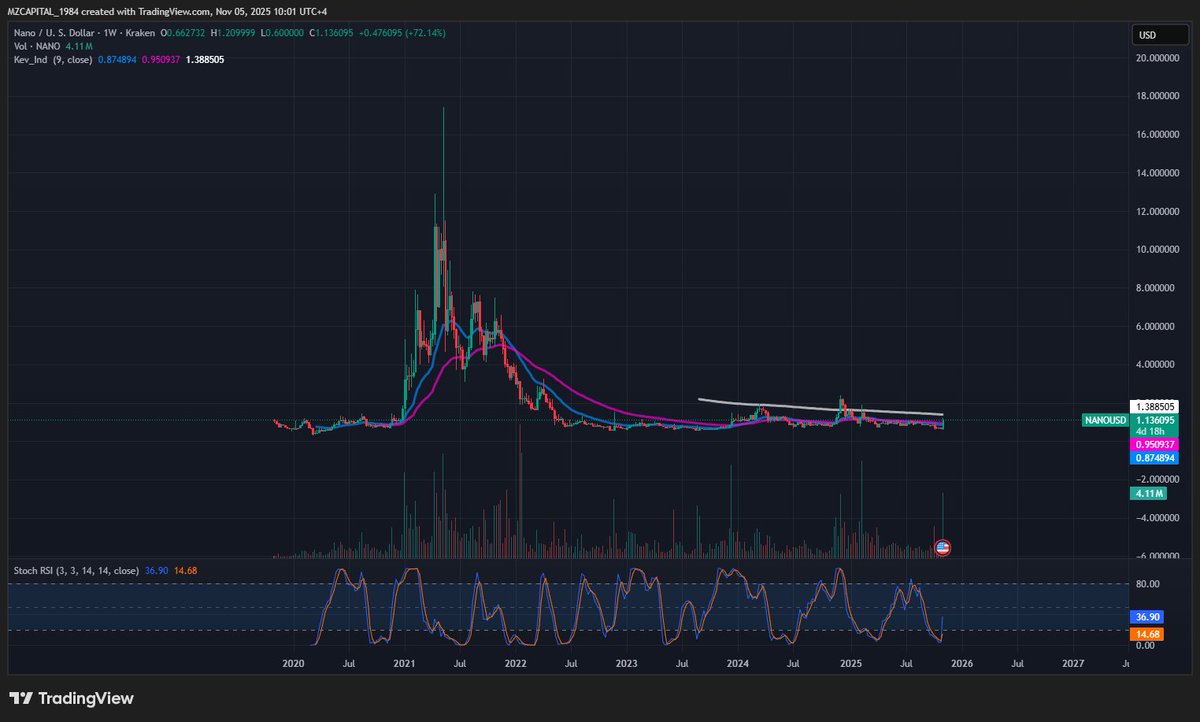Click the 2021 label on the time axis
Viewport: 1200px width, 722px height.
click(x=404, y=663)
